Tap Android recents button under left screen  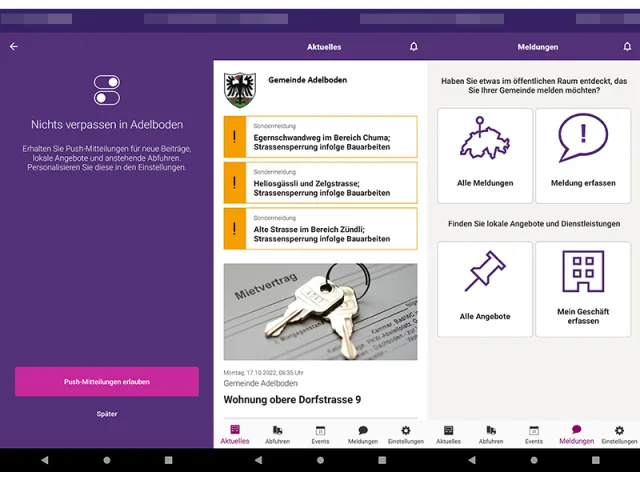click(x=168, y=460)
